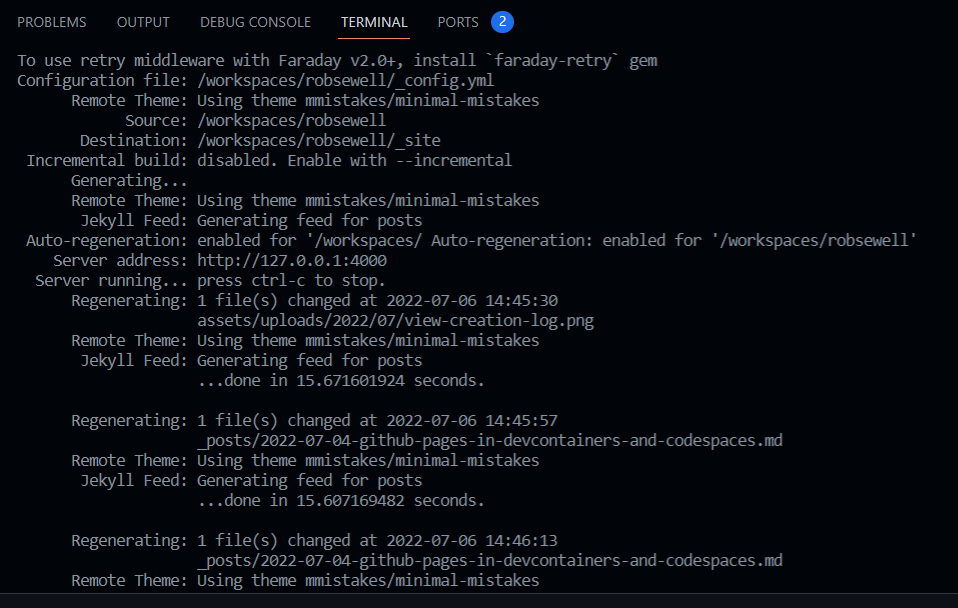Viewport: 958px width, 608px height.
Task: Show the PORTS tab
Action: point(458,22)
